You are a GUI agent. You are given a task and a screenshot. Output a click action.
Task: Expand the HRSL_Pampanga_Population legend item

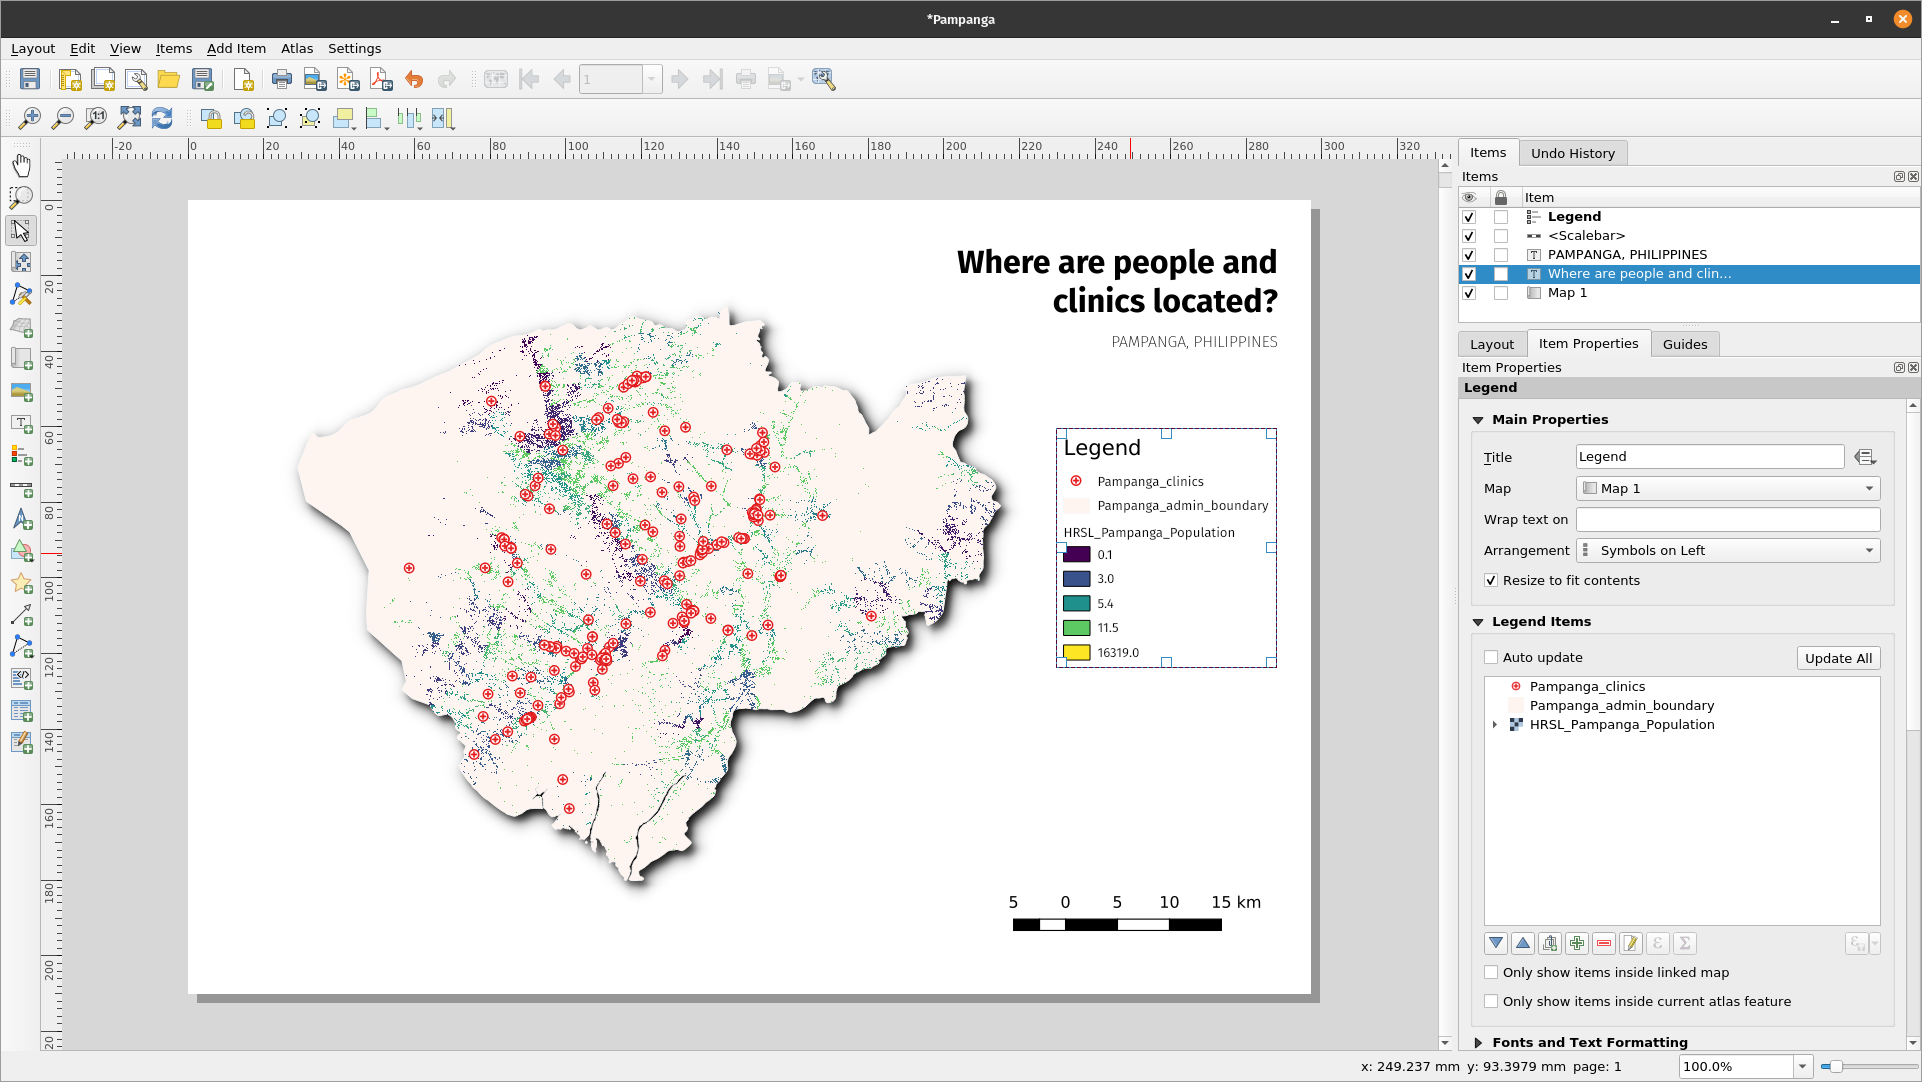tap(1495, 725)
